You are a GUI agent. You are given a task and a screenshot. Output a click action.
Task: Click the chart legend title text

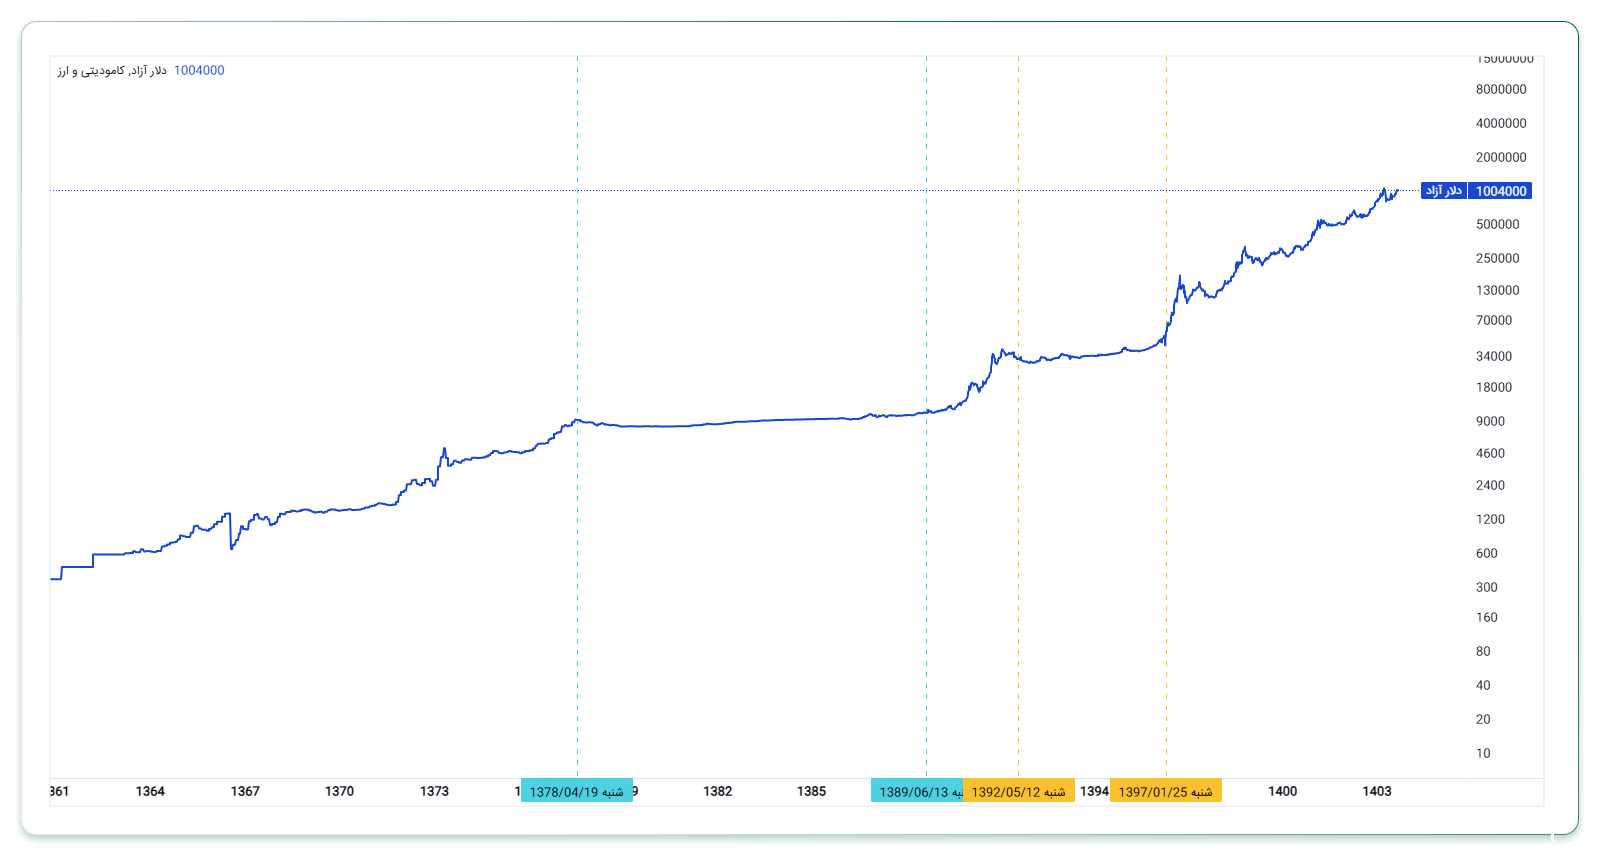[112, 71]
